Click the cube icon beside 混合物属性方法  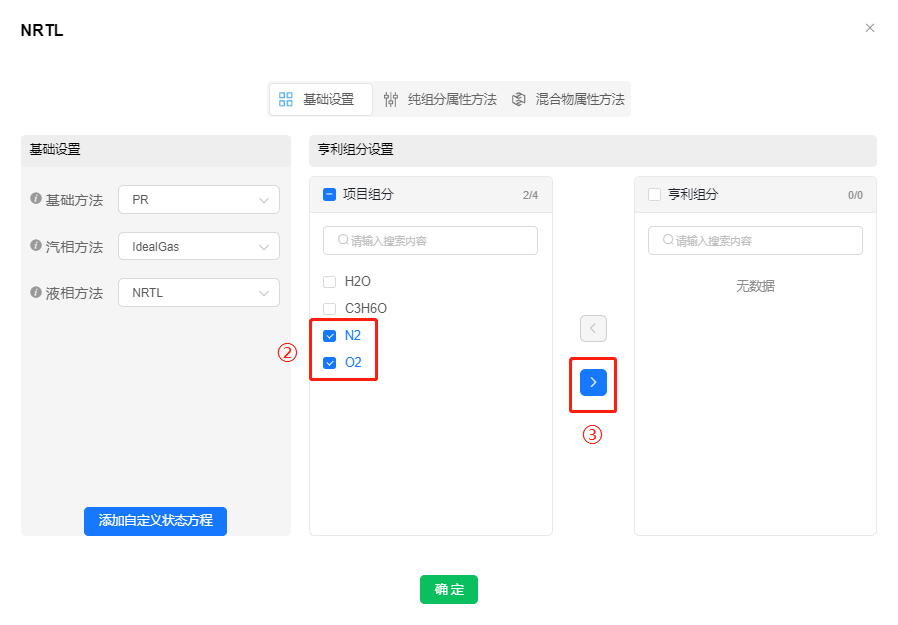click(x=518, y=99)
